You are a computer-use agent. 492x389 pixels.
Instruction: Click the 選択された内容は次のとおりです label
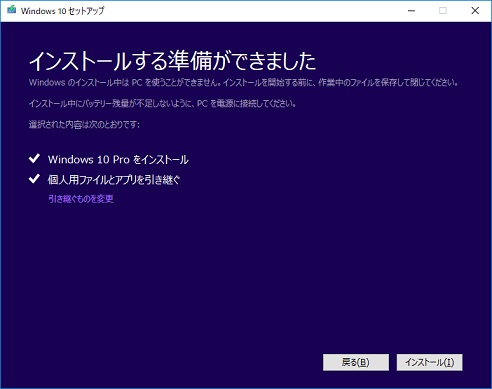(84, 125)
